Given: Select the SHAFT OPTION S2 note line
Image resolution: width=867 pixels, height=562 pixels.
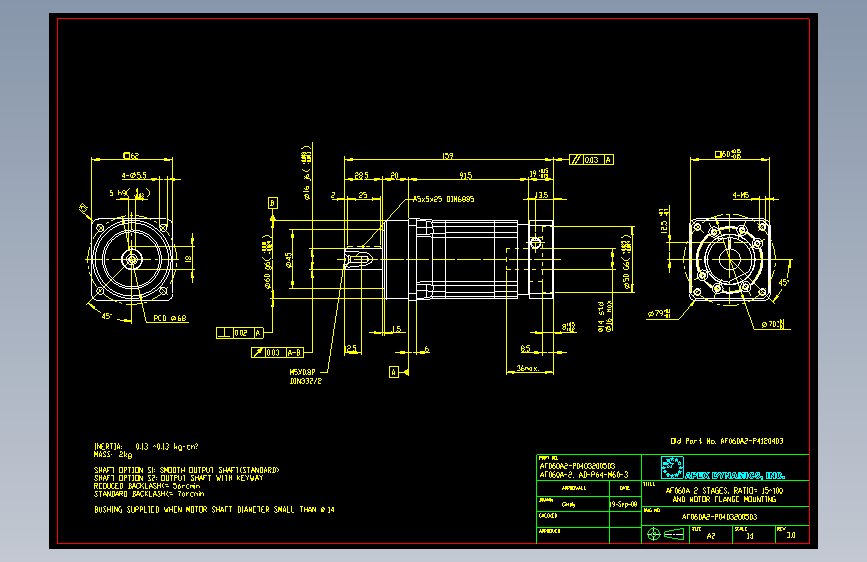Looking at the screenshot, I should click(x=178, y=478).
